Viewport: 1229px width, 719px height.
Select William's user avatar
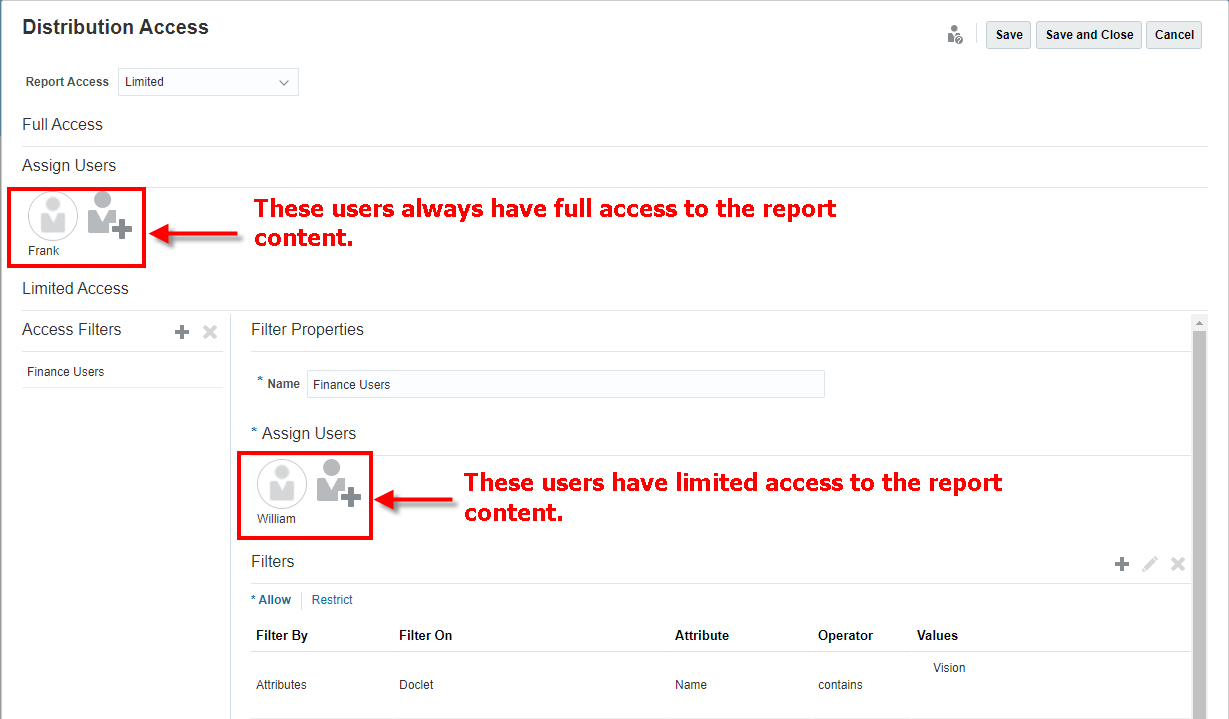coord(282,485)
